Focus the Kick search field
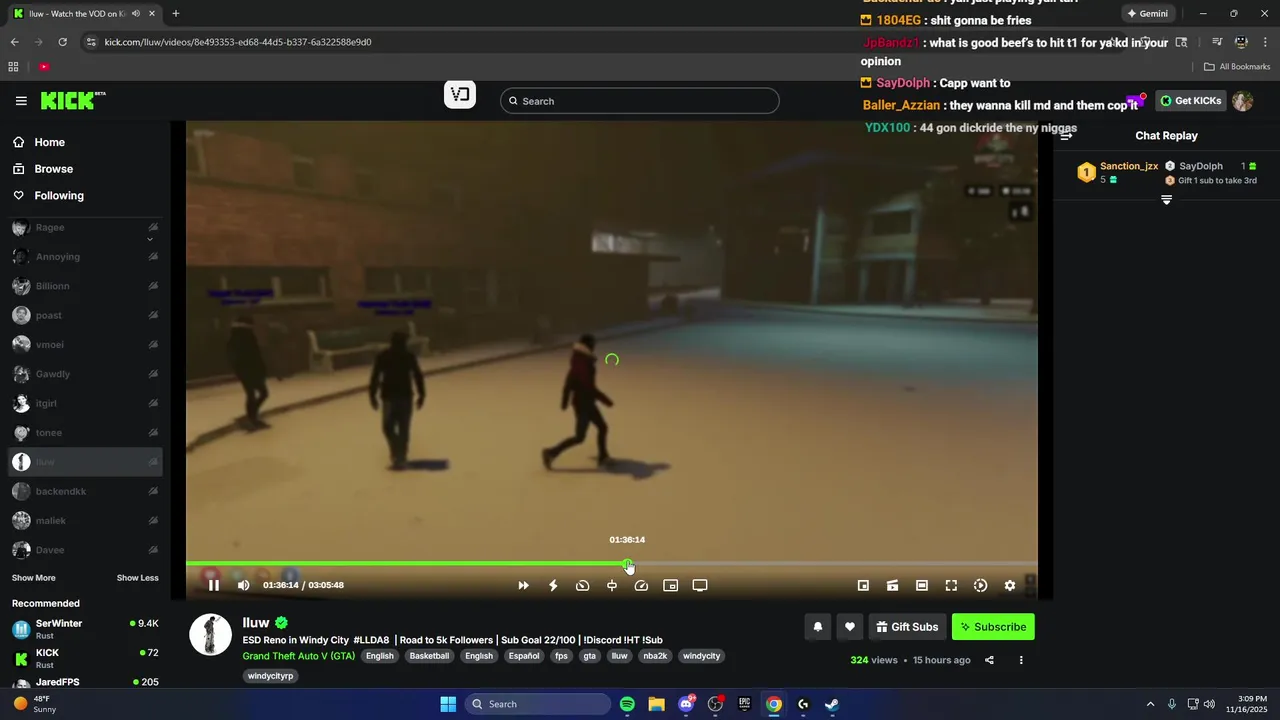 click(x=640, y=101)
